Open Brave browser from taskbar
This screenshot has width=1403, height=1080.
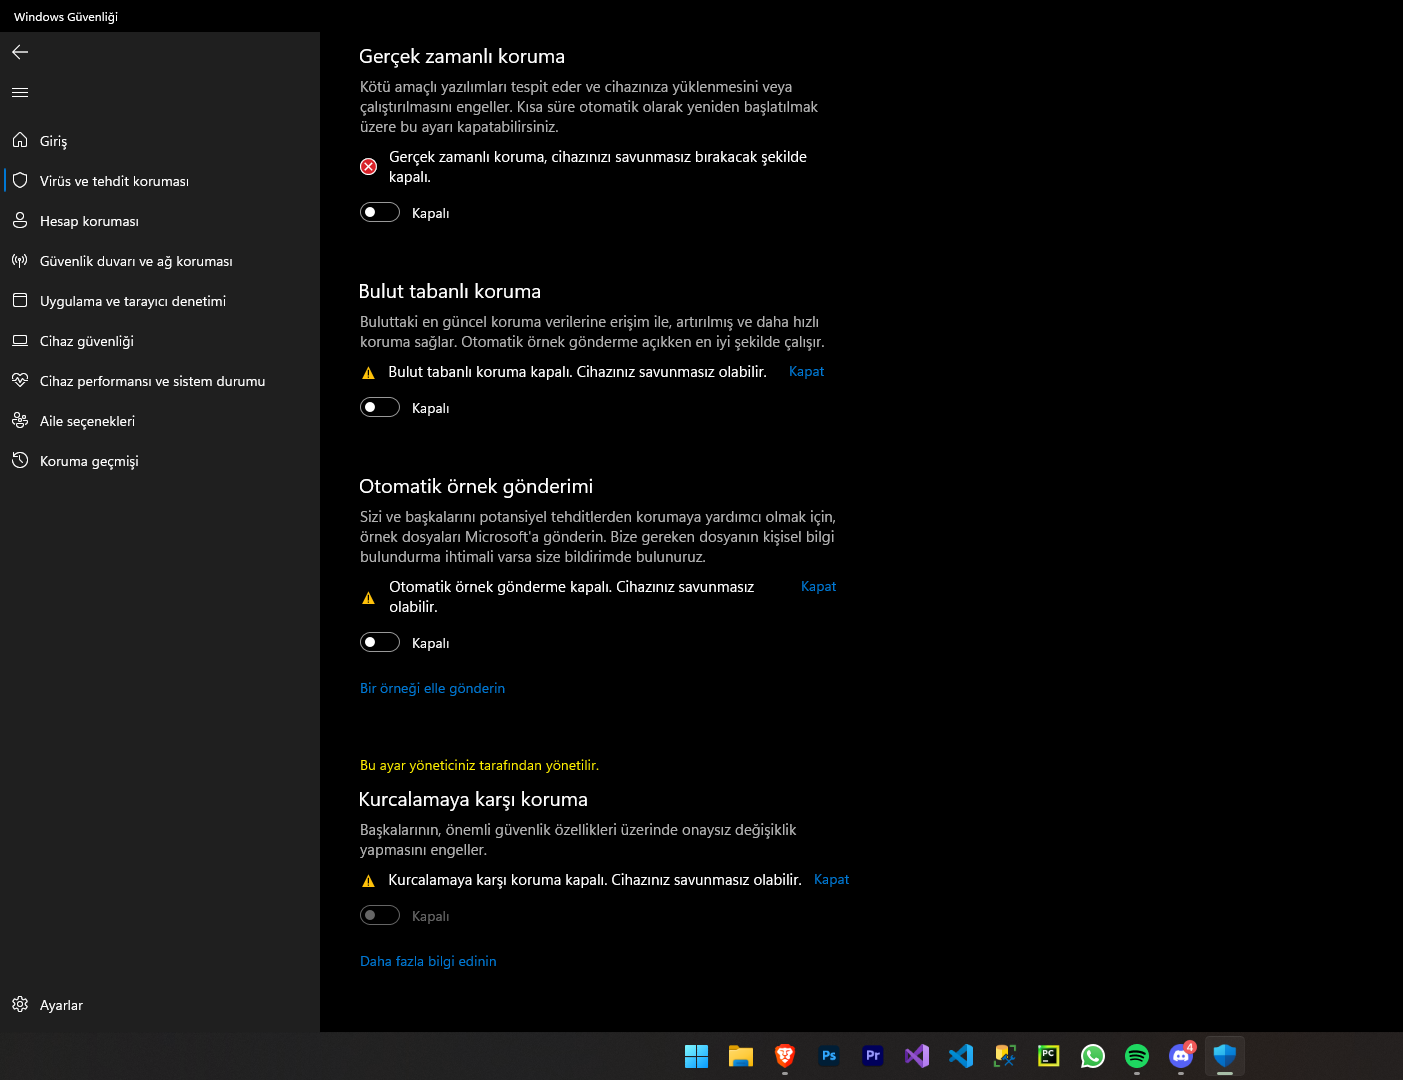click(785, 1056)
